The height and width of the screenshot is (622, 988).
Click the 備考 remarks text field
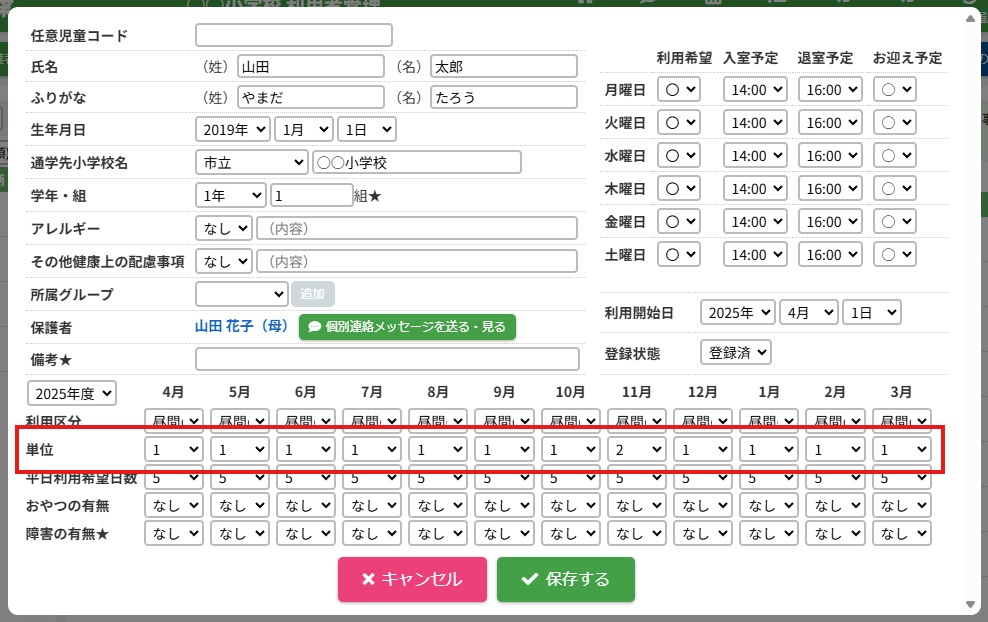pyautogui.click(x=387, y=359)
